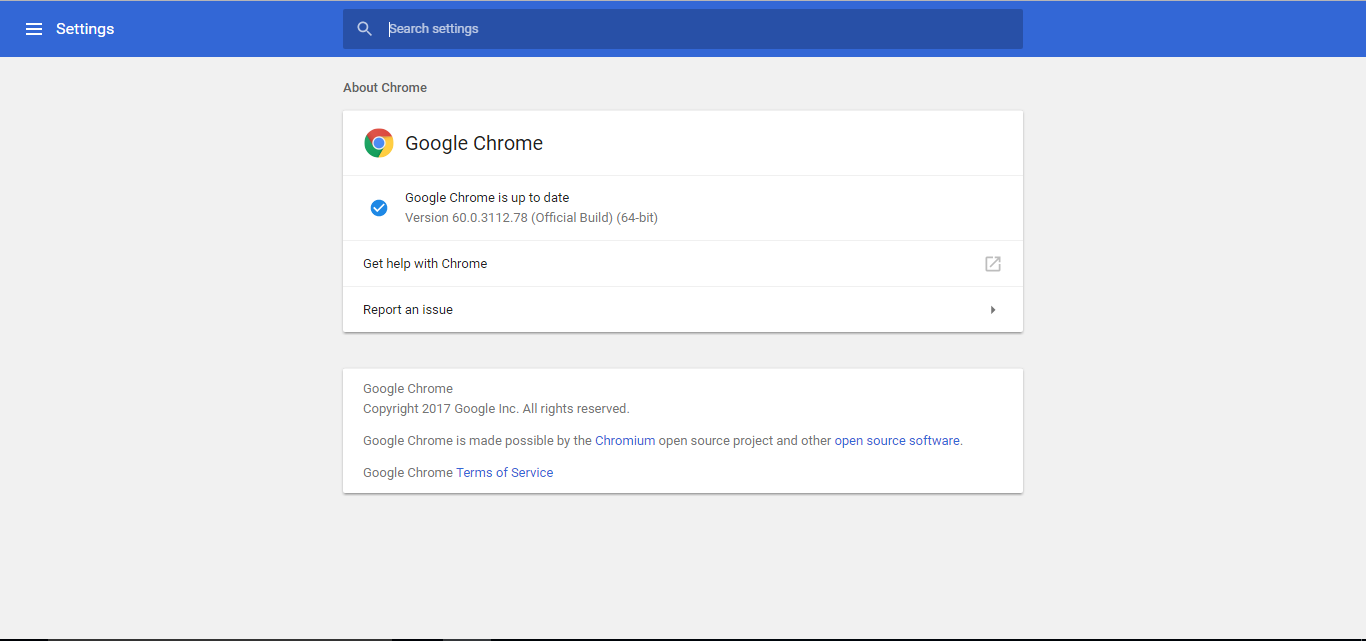
Task: Focus the Search settings field
Action: coord(683,29)
